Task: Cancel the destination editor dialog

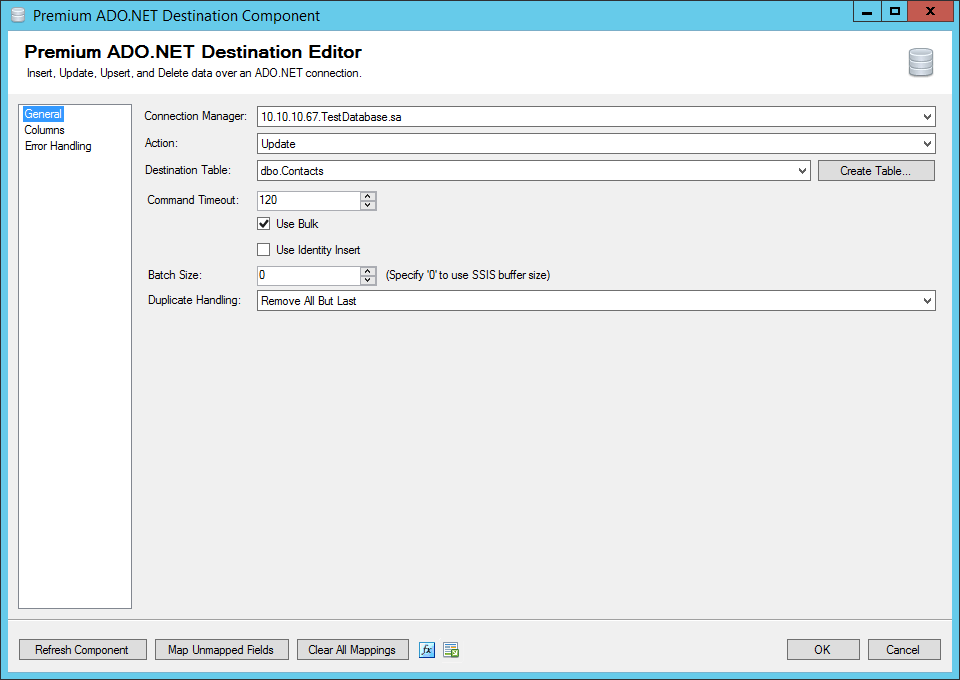Action: pyautogui.click(x=904, y=649)
